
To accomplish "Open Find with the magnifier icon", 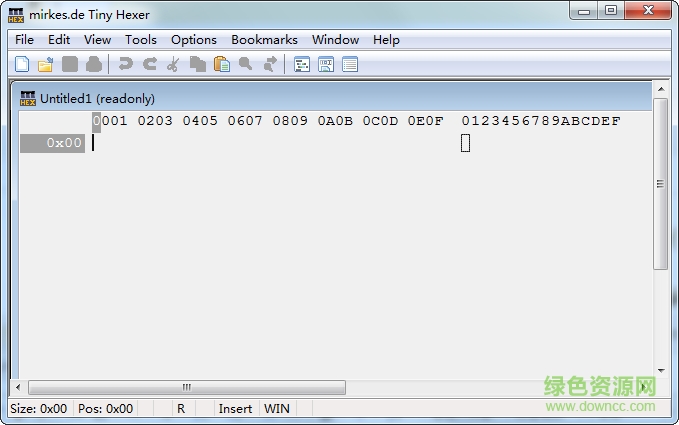I will click(246, 64).
